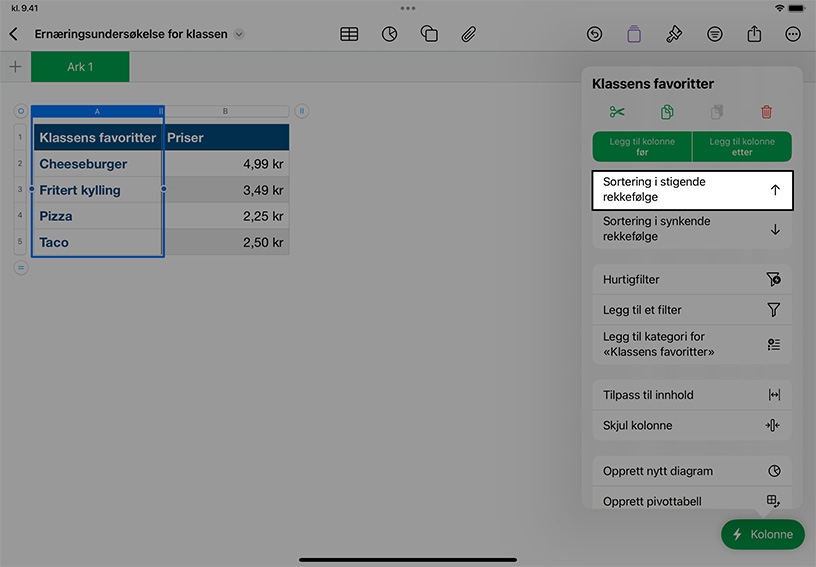
Task: Select the 4,99 kr price cell
Action: (x=226, y=164)
